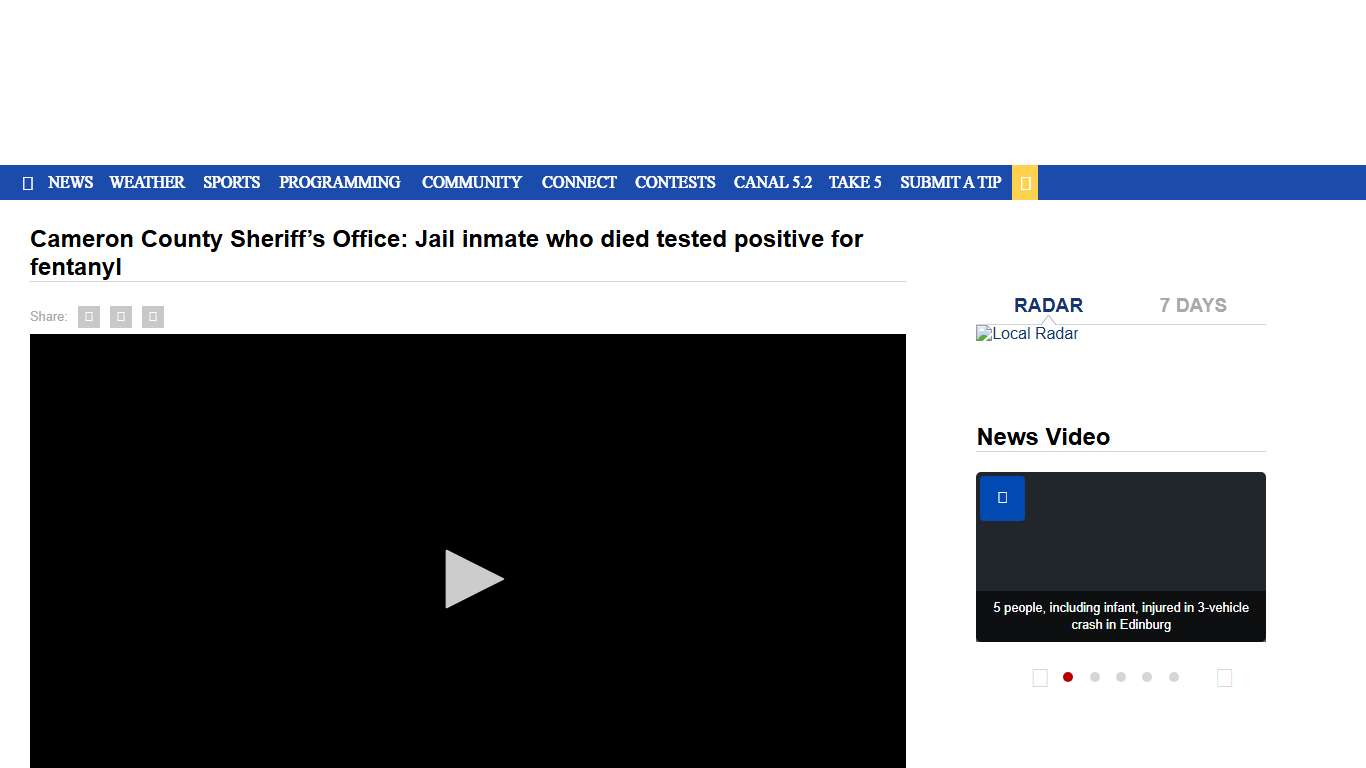Click the Local Radar image link
The image size is (1366, 768).
(1027, 334)
